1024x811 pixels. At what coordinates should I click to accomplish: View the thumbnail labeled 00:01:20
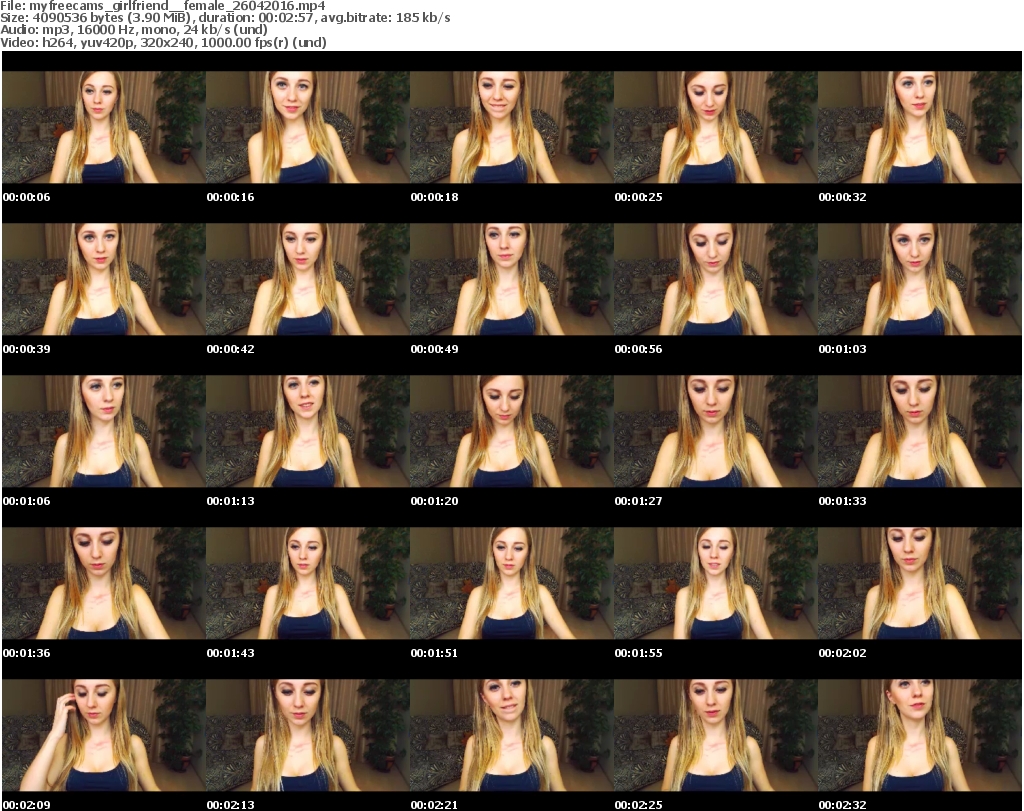pos(512,431)
